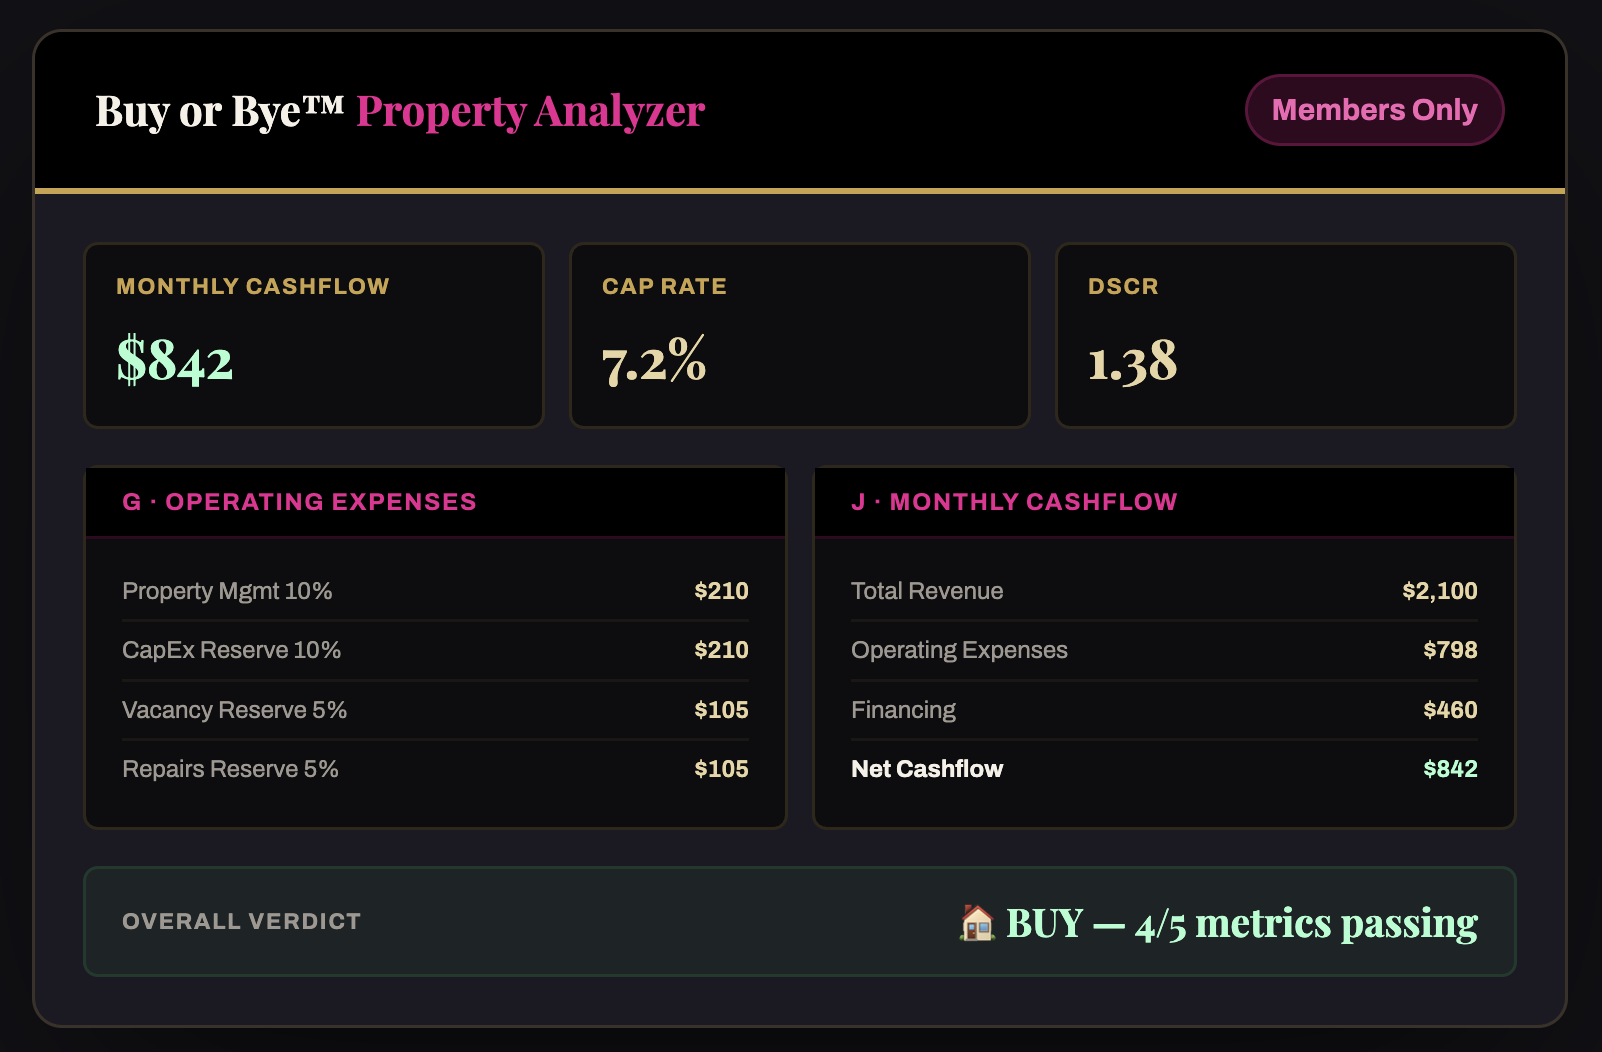Click the G · Operating Expenses header
The height and width of the screenshot is (1052, 1602).
pos(436,502)
